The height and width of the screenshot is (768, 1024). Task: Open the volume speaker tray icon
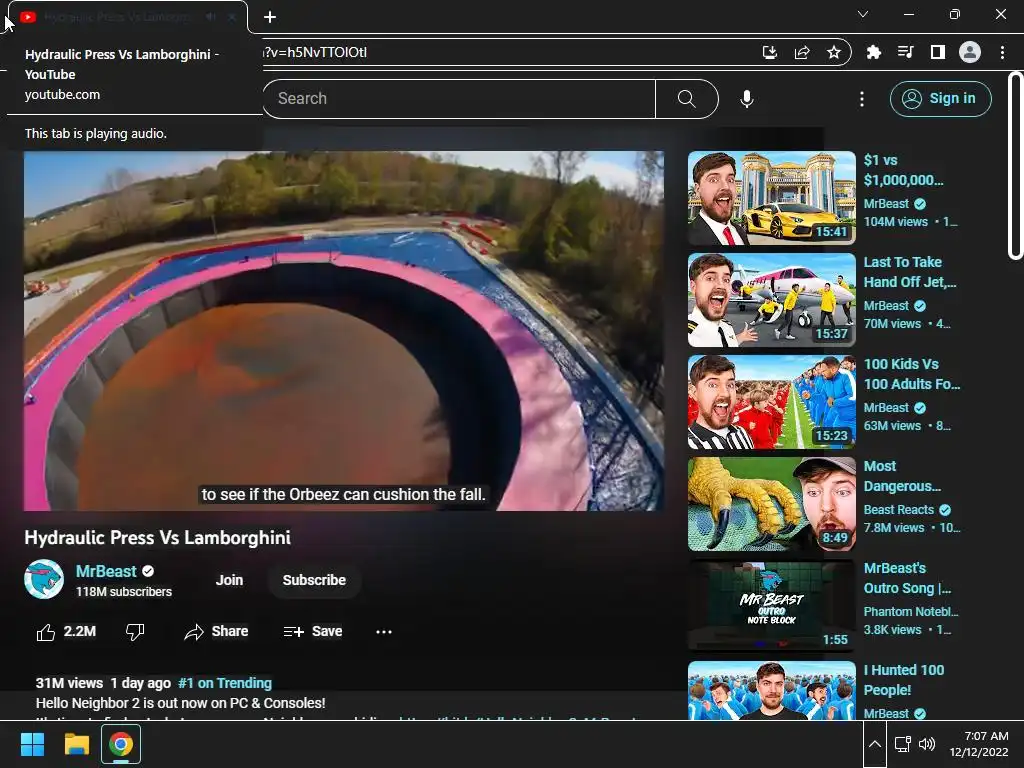(927, 744)
